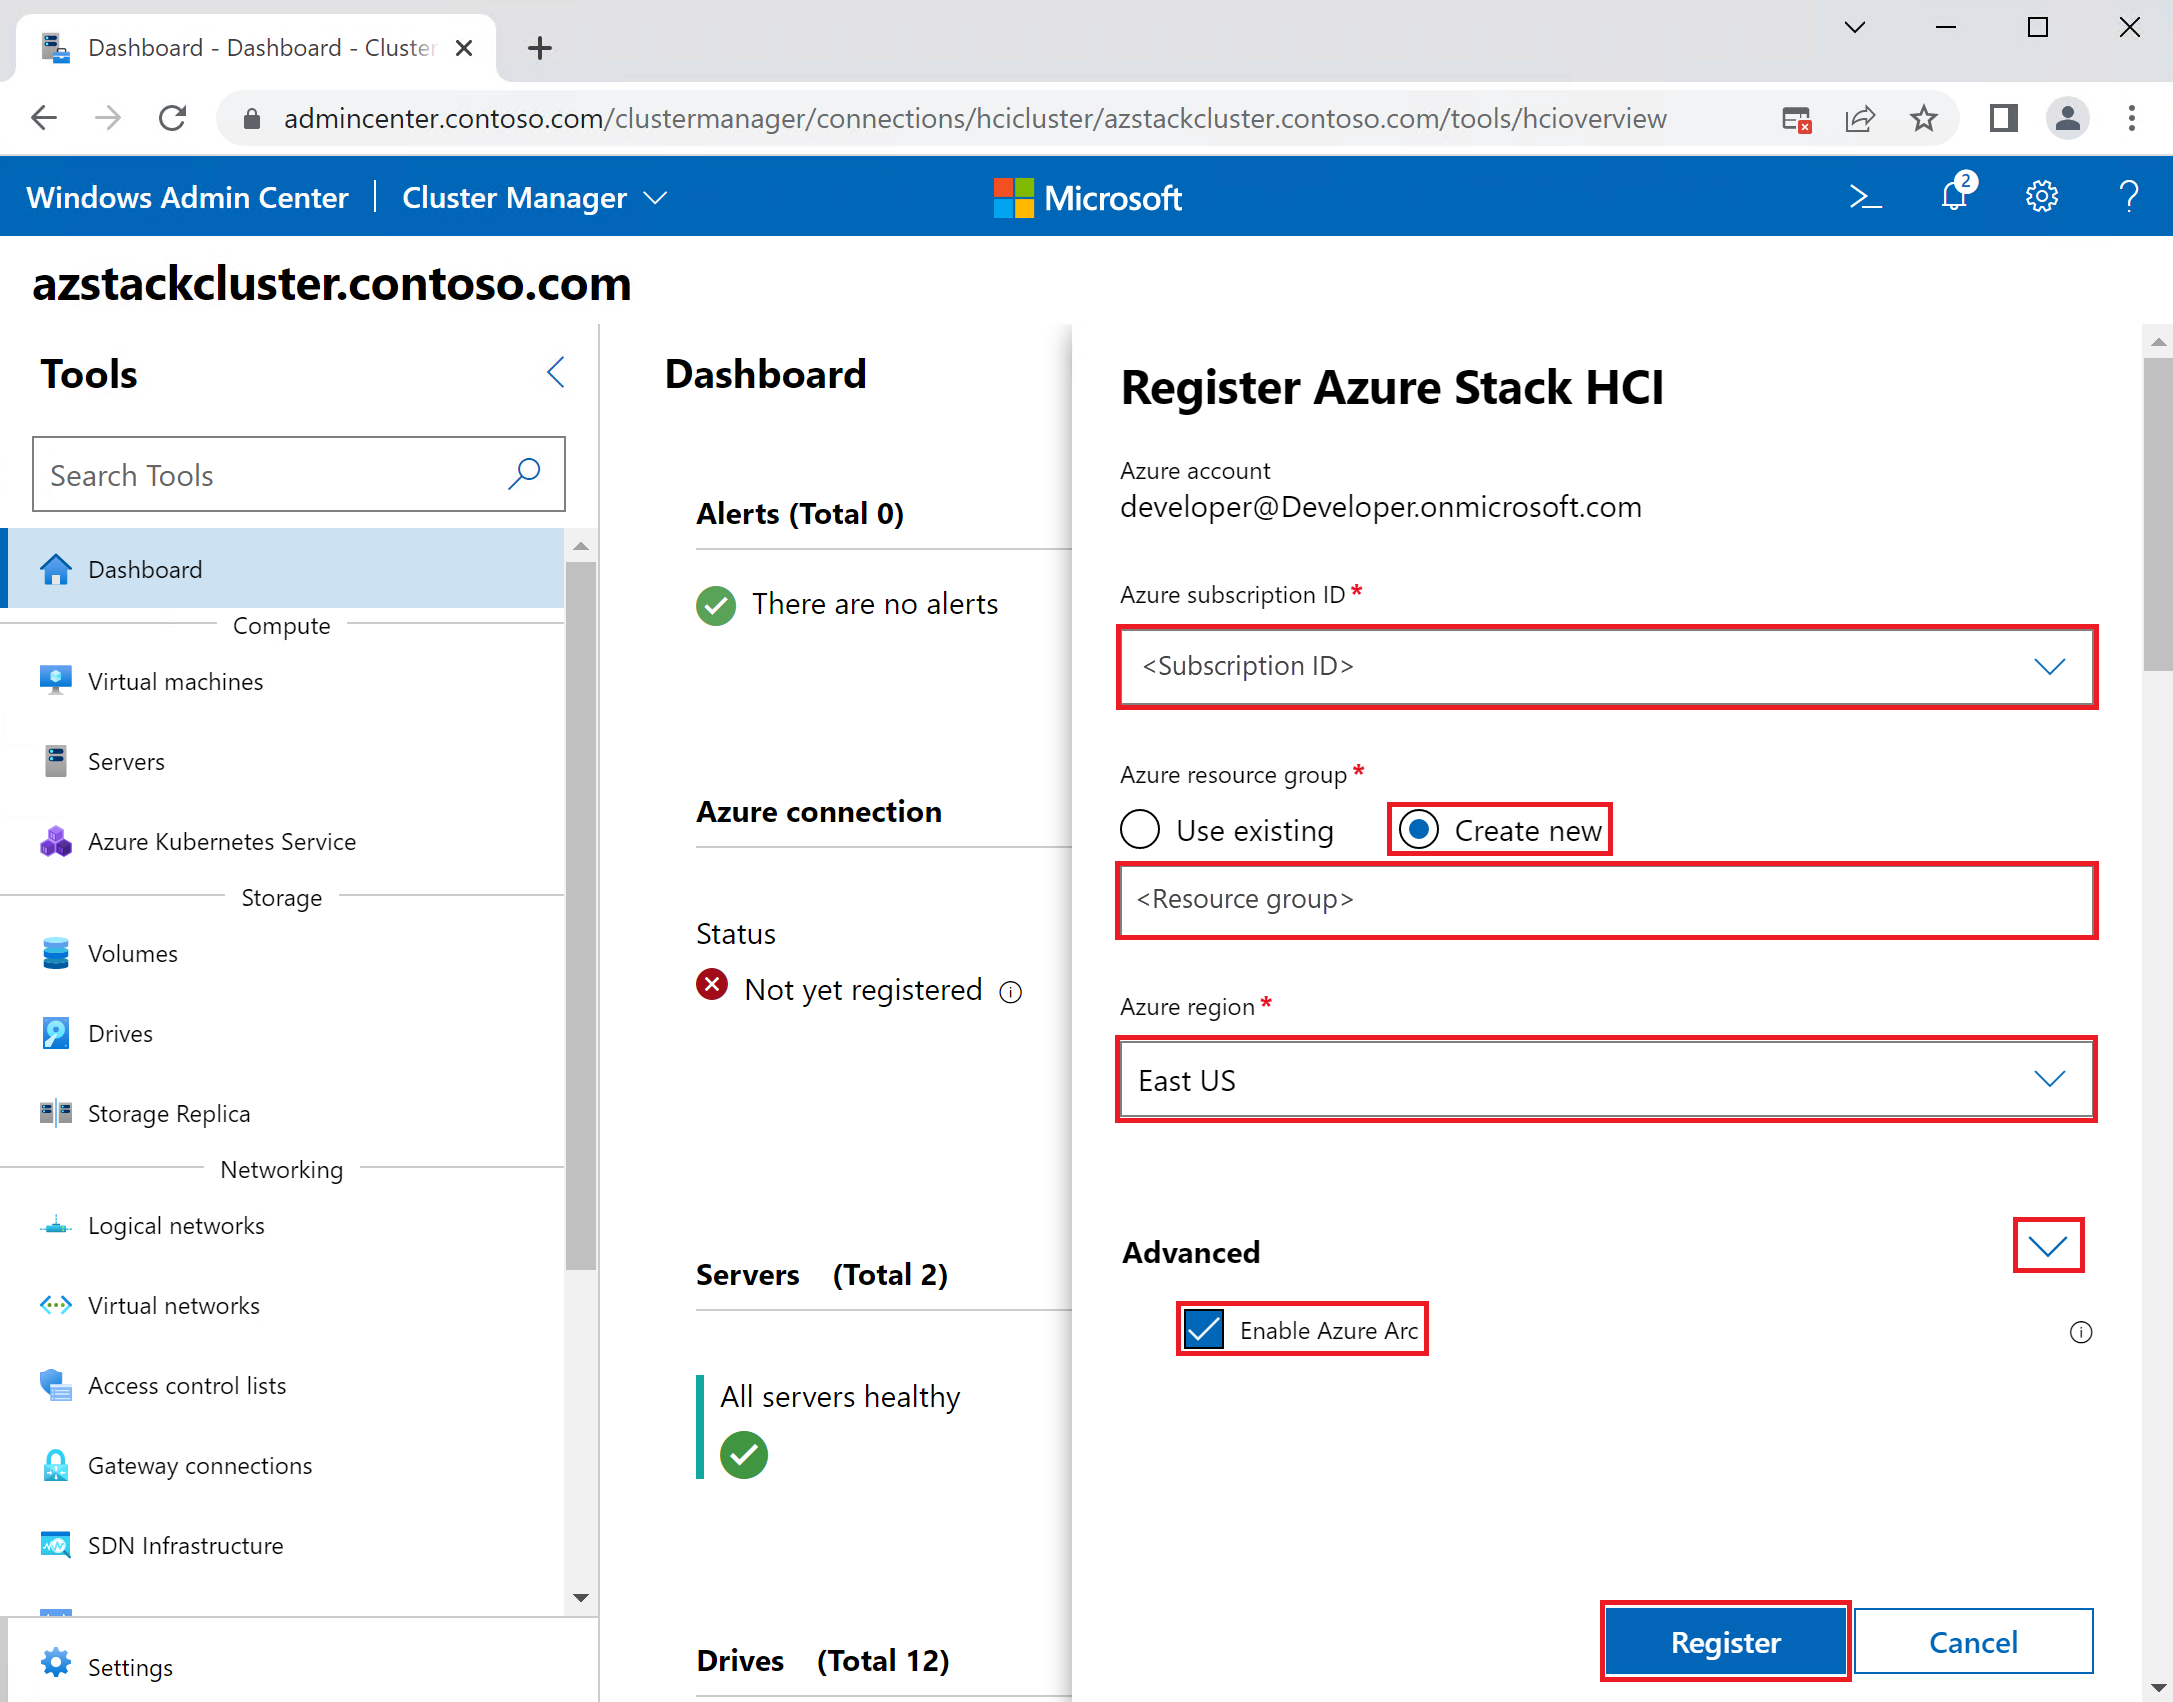This screenshot has height=1702, width=2173.
Task: Open the browser tab search chevron
Action: (1855, 27)
